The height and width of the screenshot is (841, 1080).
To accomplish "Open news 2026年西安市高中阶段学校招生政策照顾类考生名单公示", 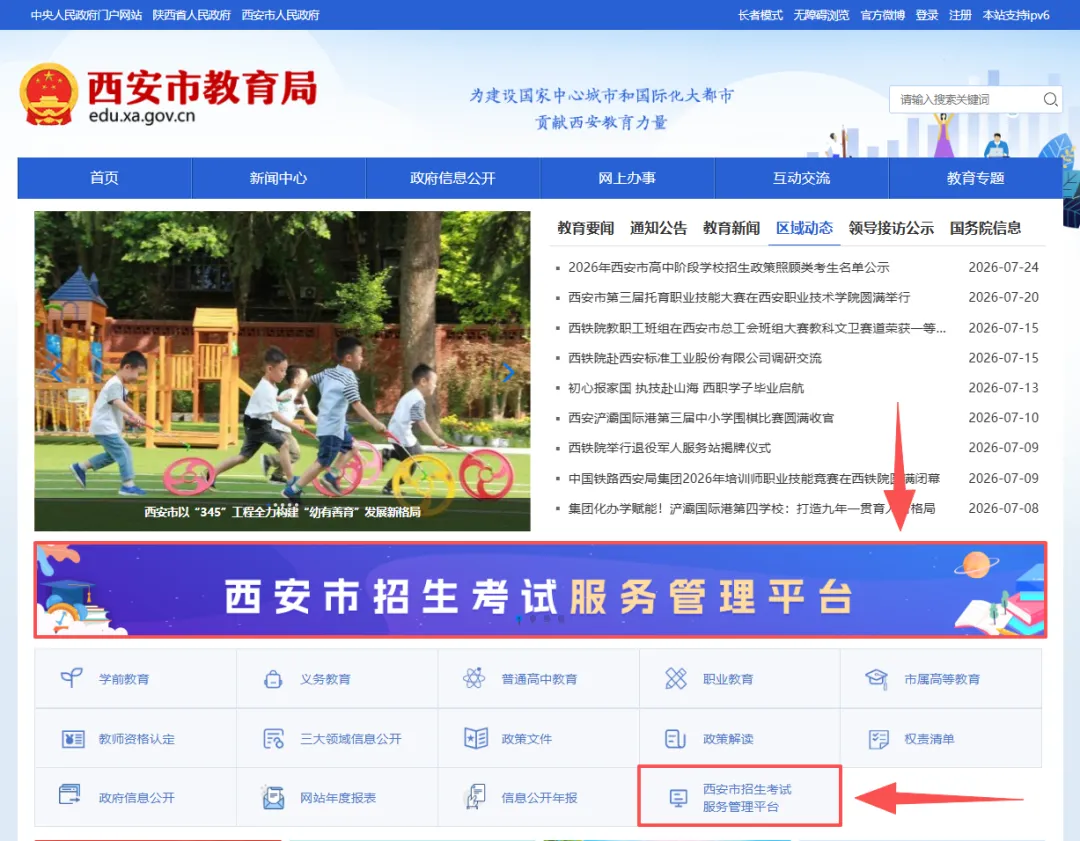I will click(x=729, y=267).
